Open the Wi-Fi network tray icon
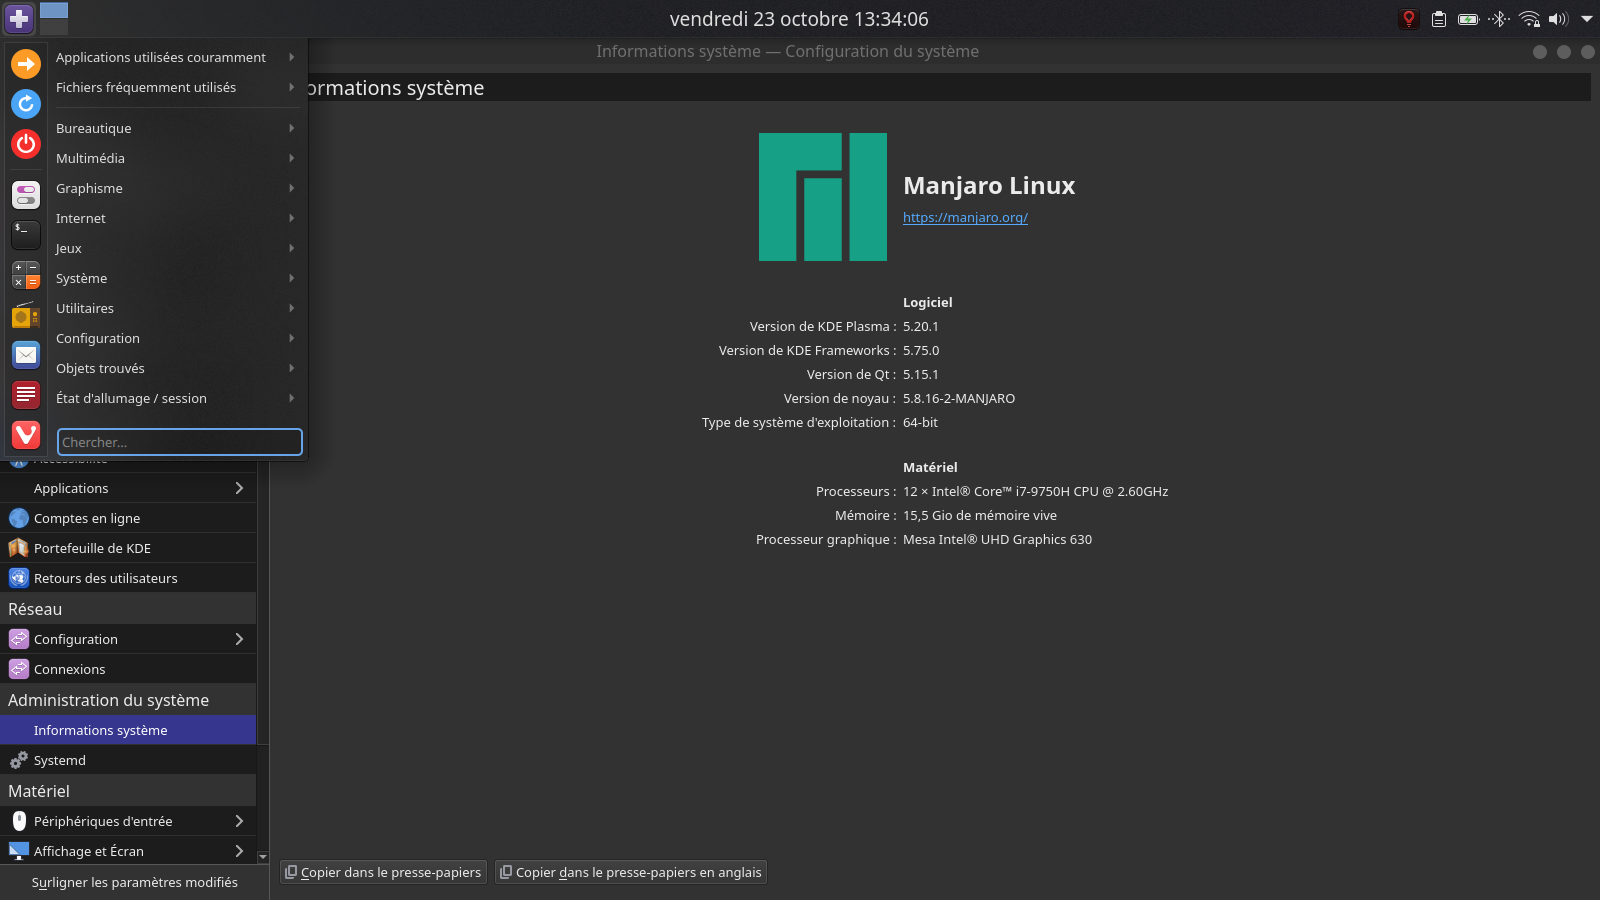1600x900 pixels. pyautogui.click(x=1529, y=19)
